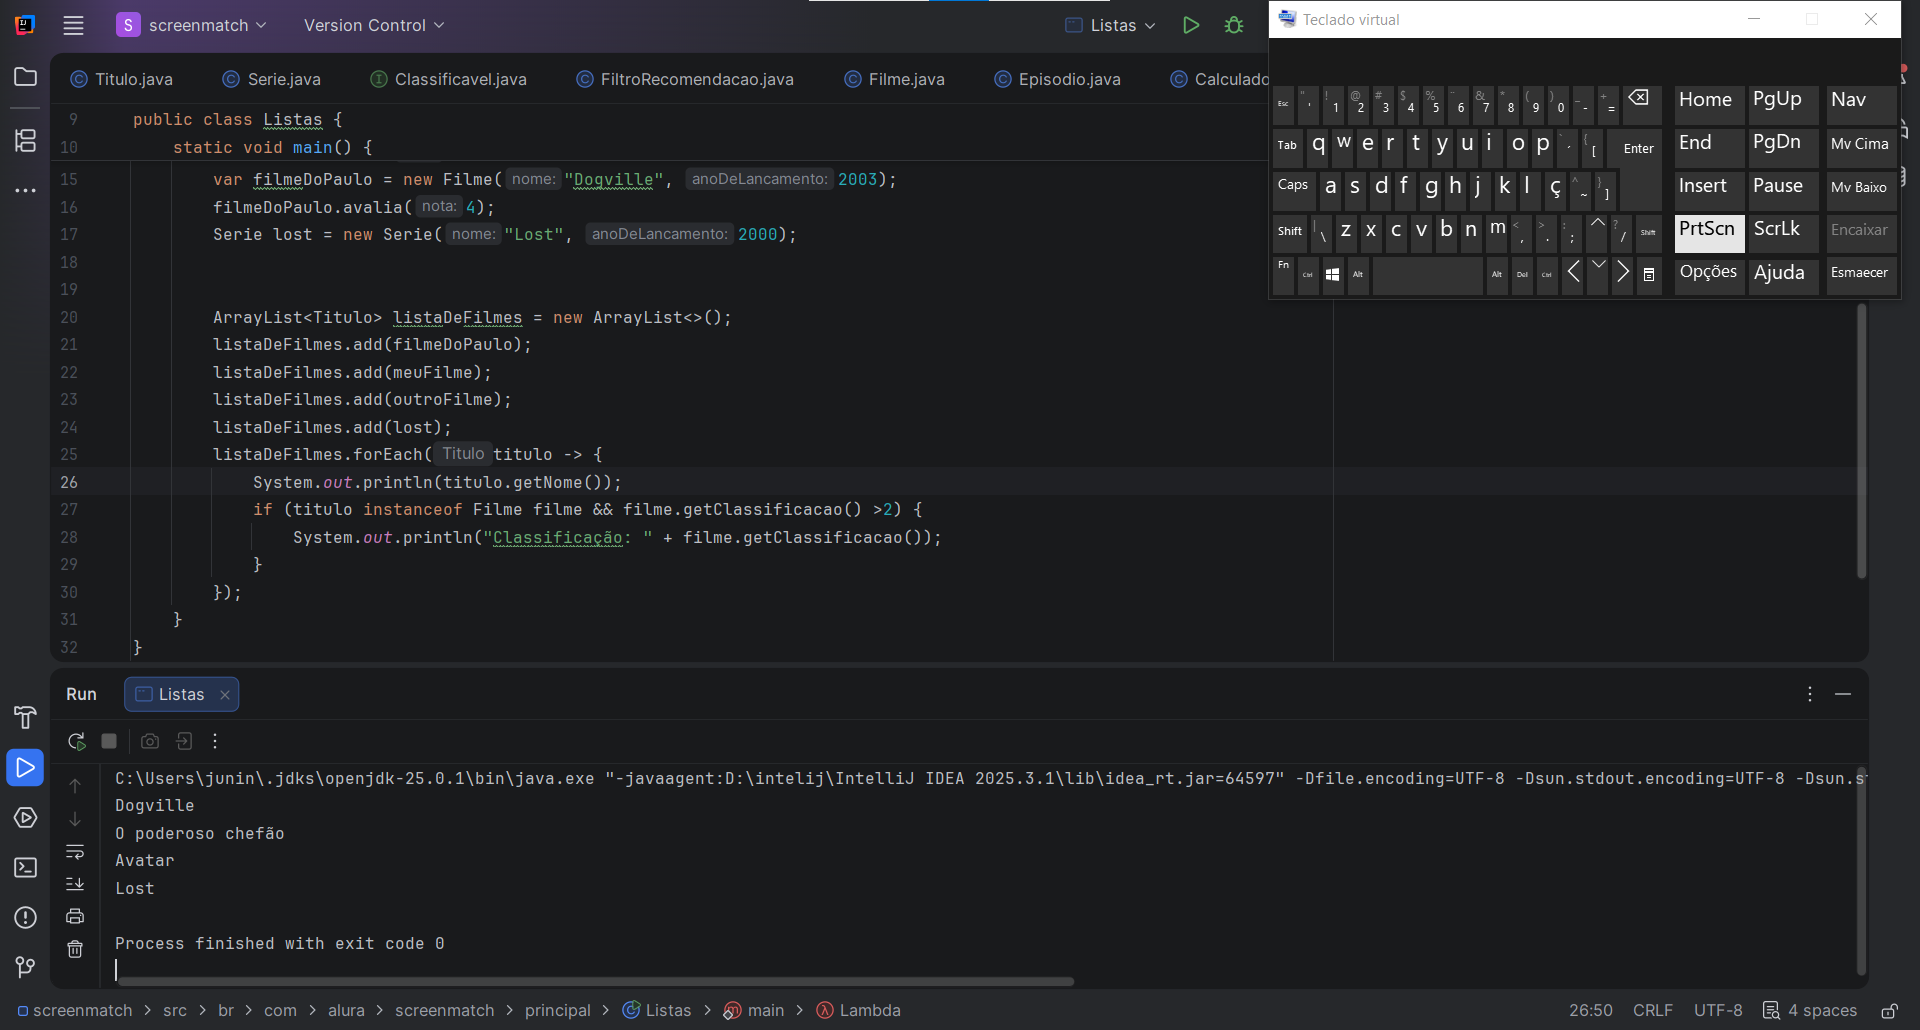Image resolution: width=1920 pixels, height=1030 pixels.
Task: Open the Version Control dropdown
Action: point(374,25)
